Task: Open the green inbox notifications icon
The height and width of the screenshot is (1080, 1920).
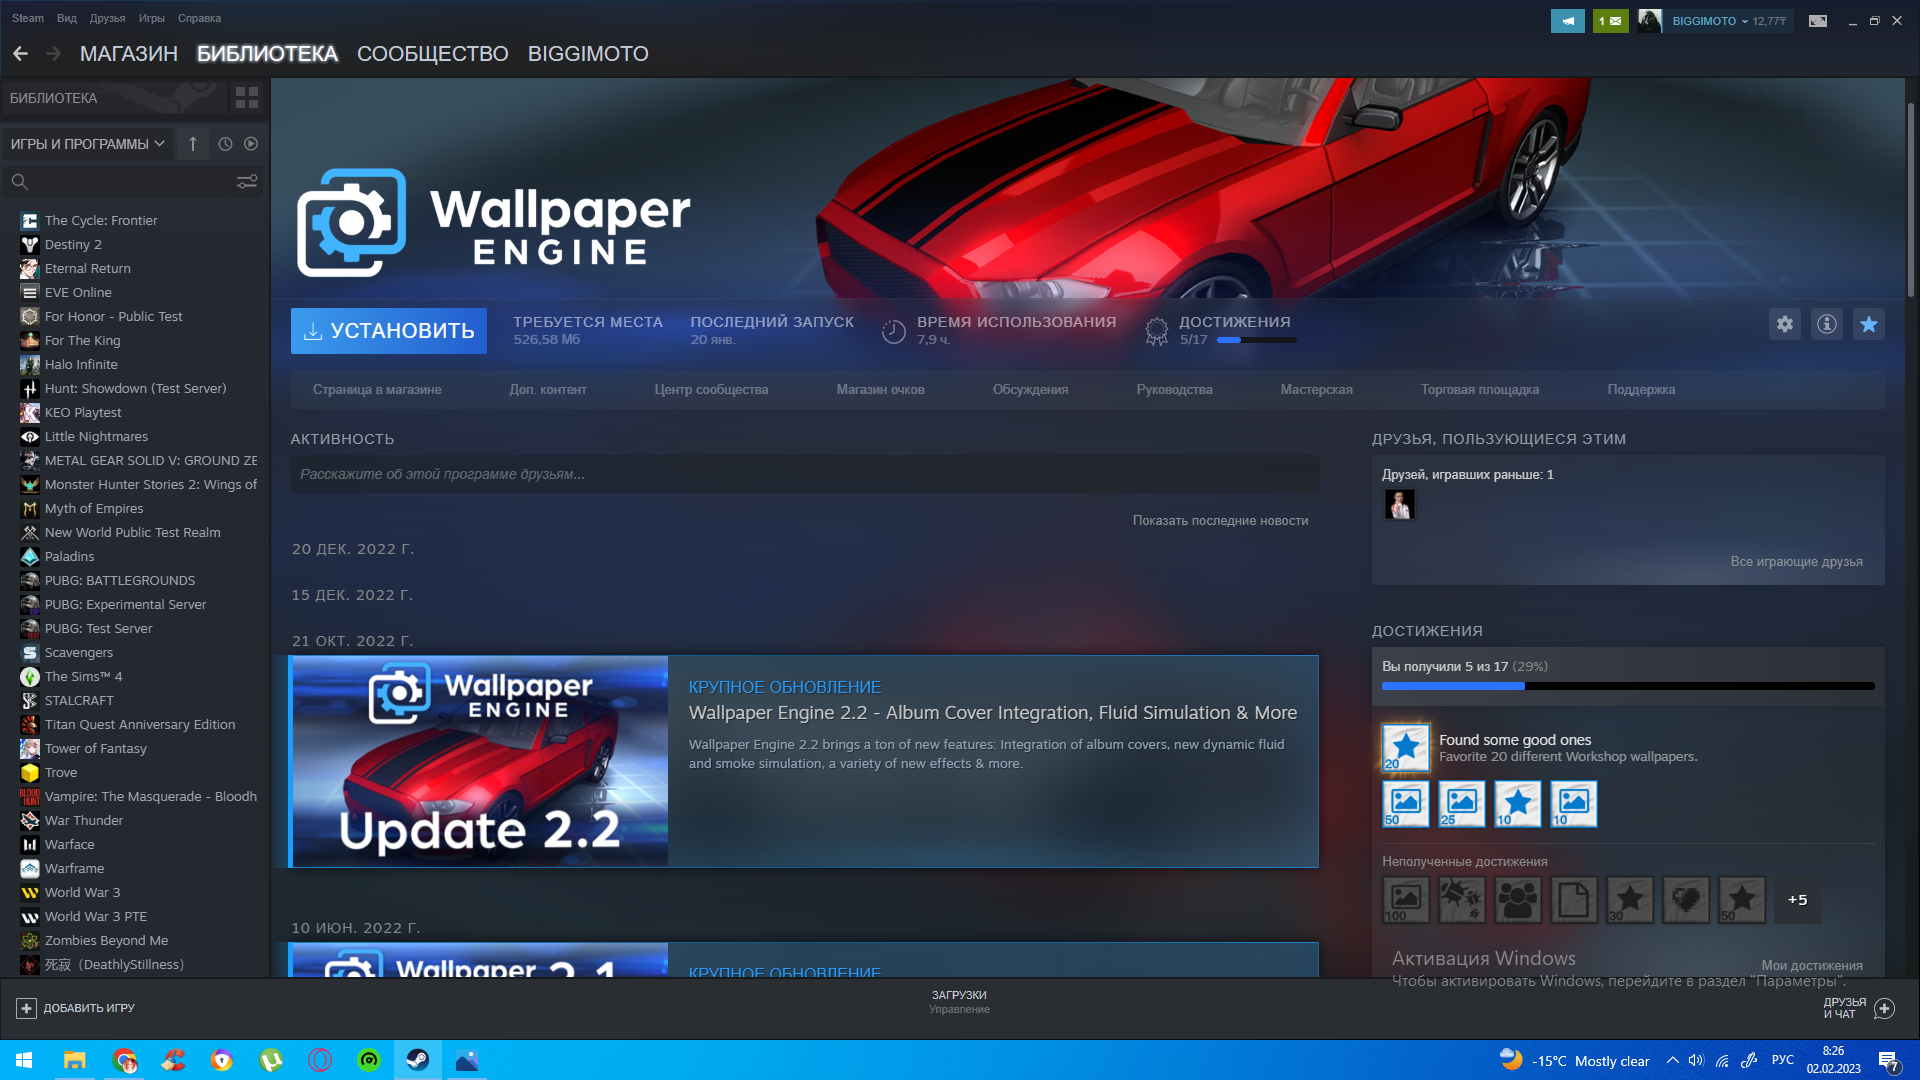Action: point(1611,20)
